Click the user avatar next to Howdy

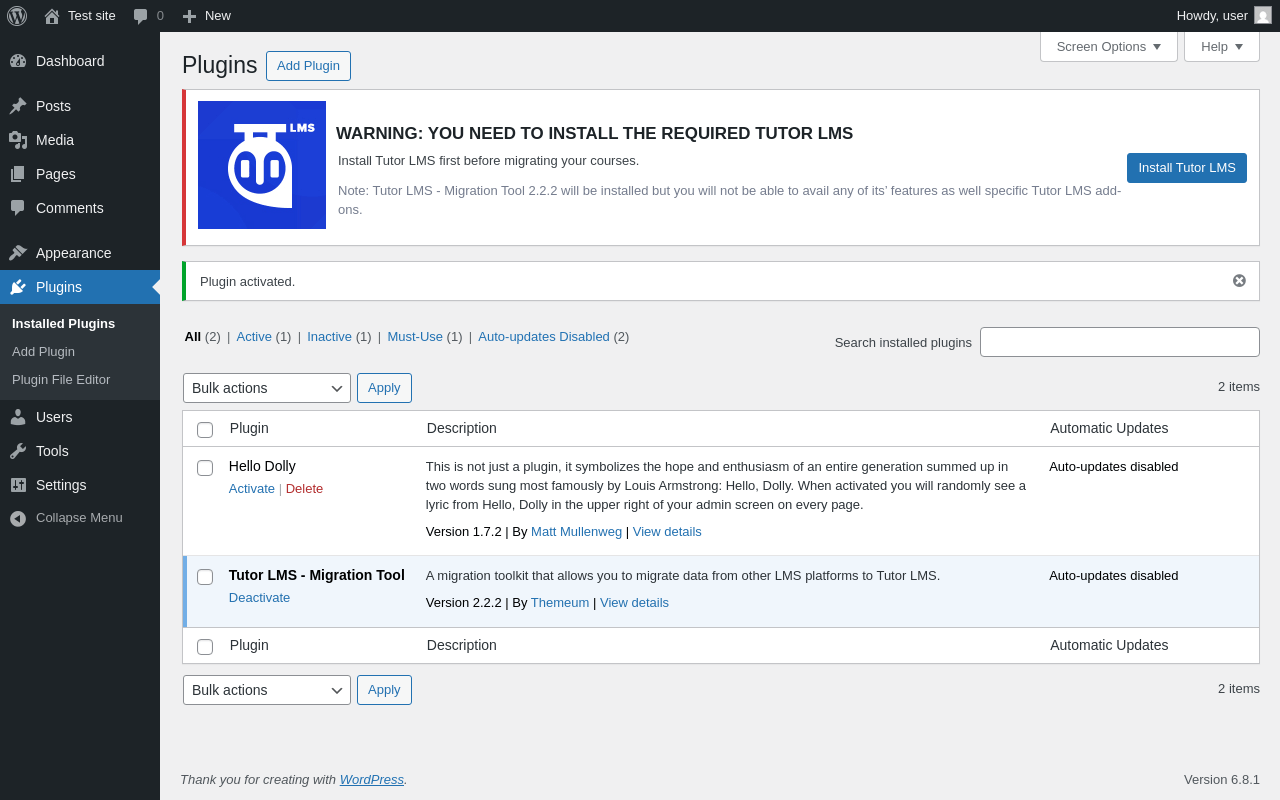click(x=1263, y=15)
